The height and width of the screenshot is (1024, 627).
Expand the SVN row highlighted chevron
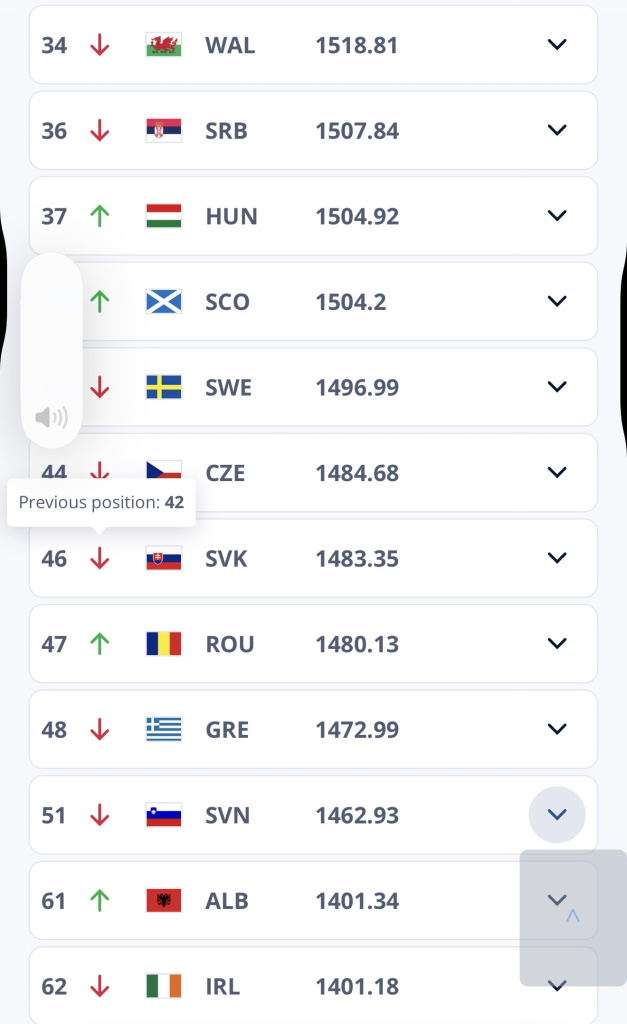pyautogui.click(x=557, y=814)
